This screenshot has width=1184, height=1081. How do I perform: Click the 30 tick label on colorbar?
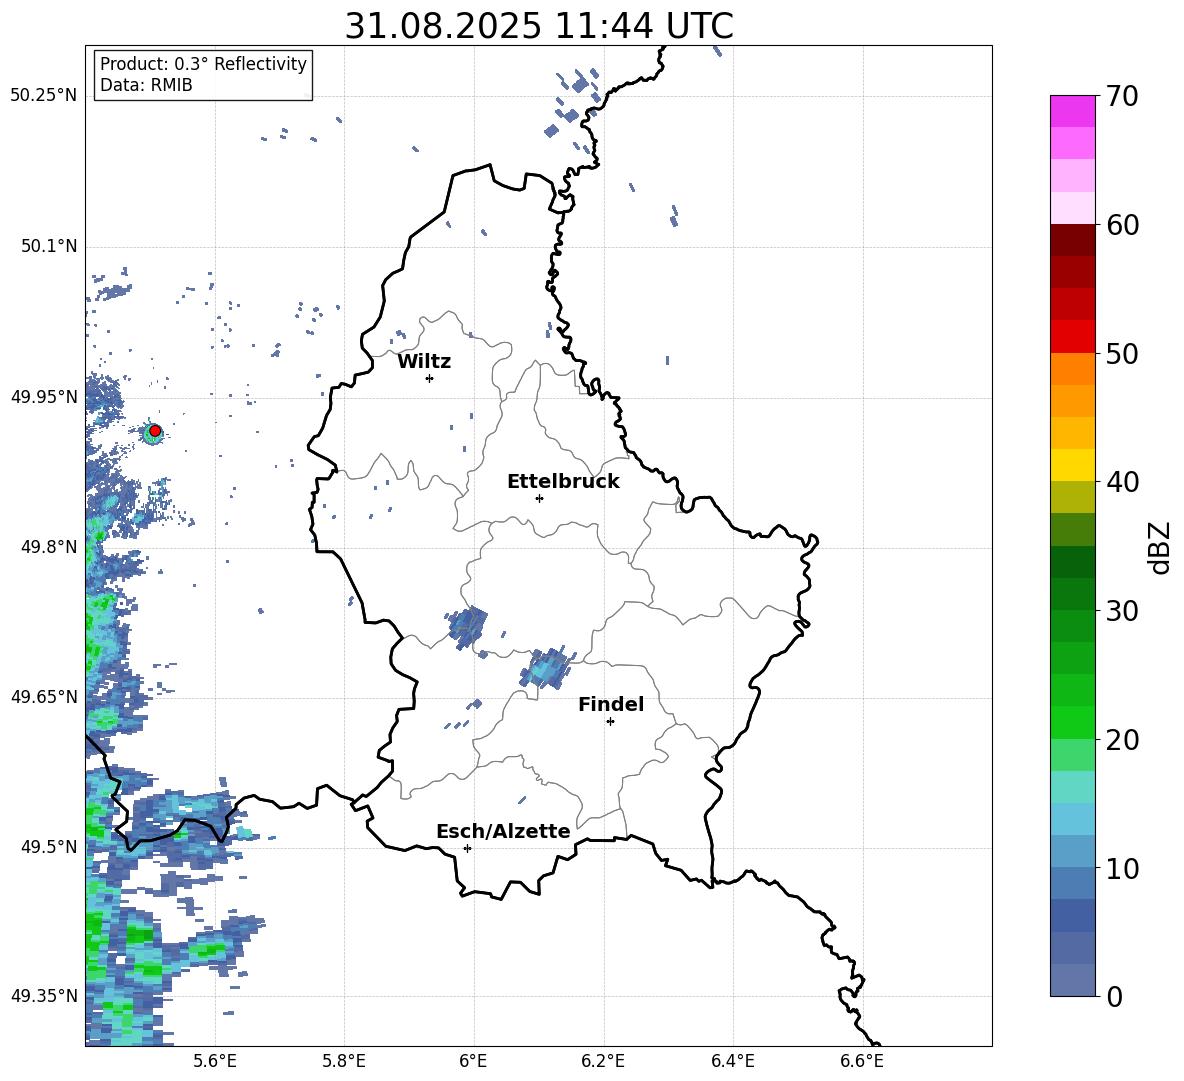point(1122,611)
